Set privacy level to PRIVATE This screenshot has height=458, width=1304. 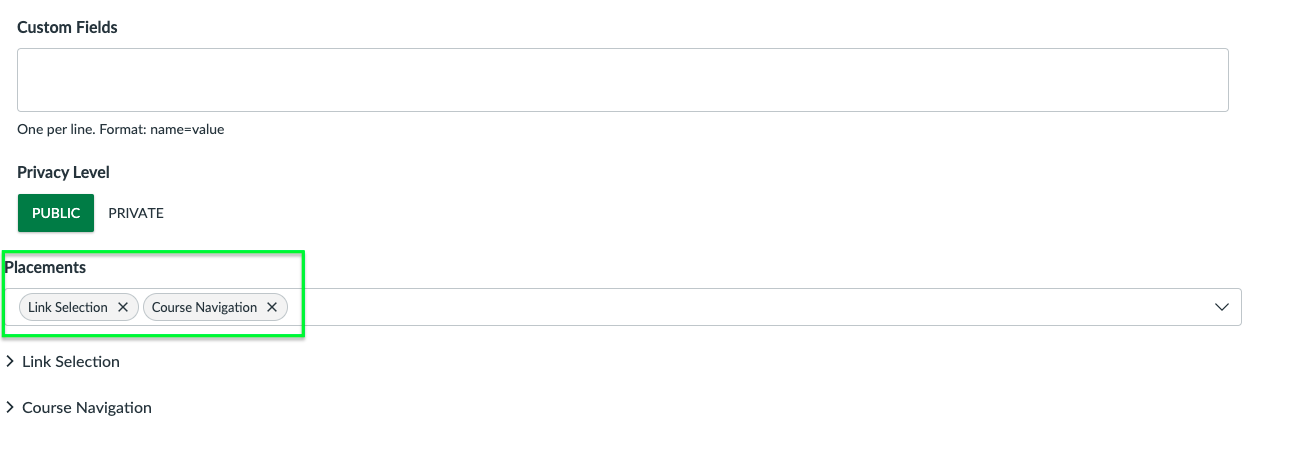136,213
